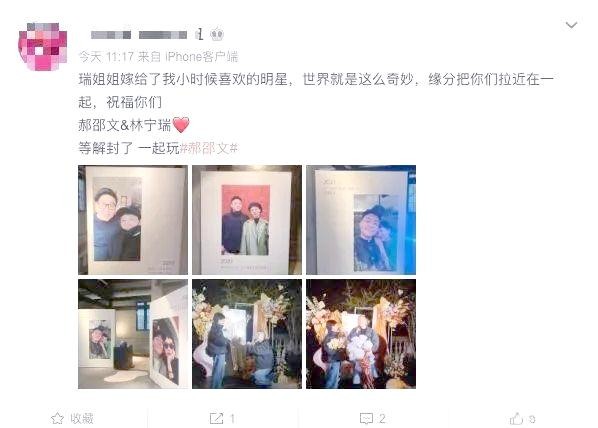Click the 收藏 bookmark text button

click(82, 418)
